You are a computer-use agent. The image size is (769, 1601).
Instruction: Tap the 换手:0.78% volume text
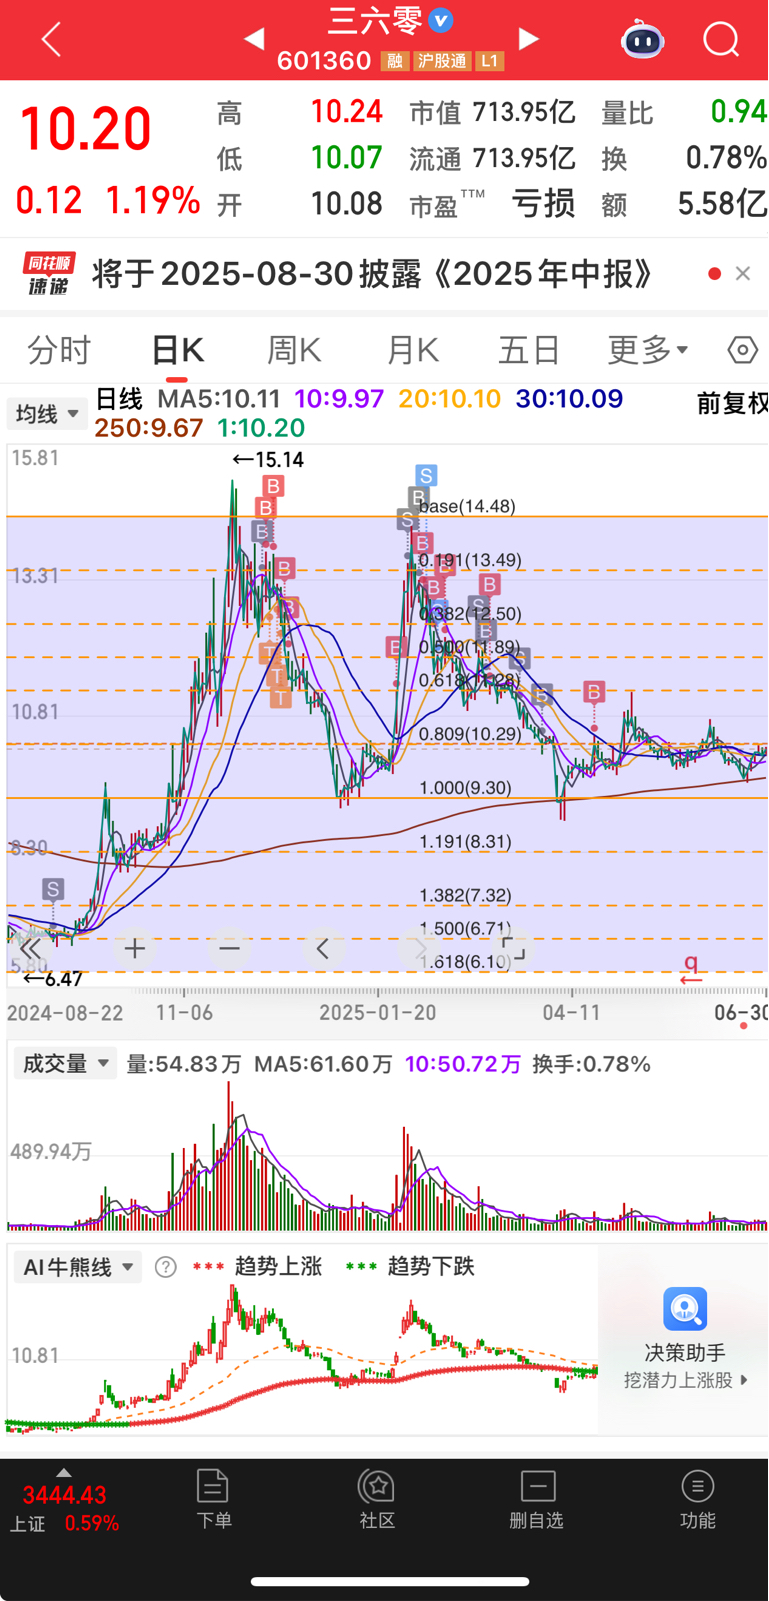pos(591,1064)
